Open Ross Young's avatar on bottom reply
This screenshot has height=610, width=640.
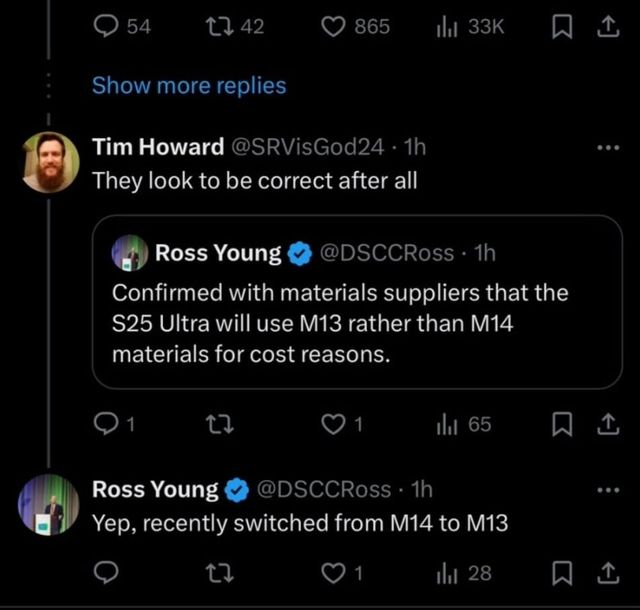[50, 503]
